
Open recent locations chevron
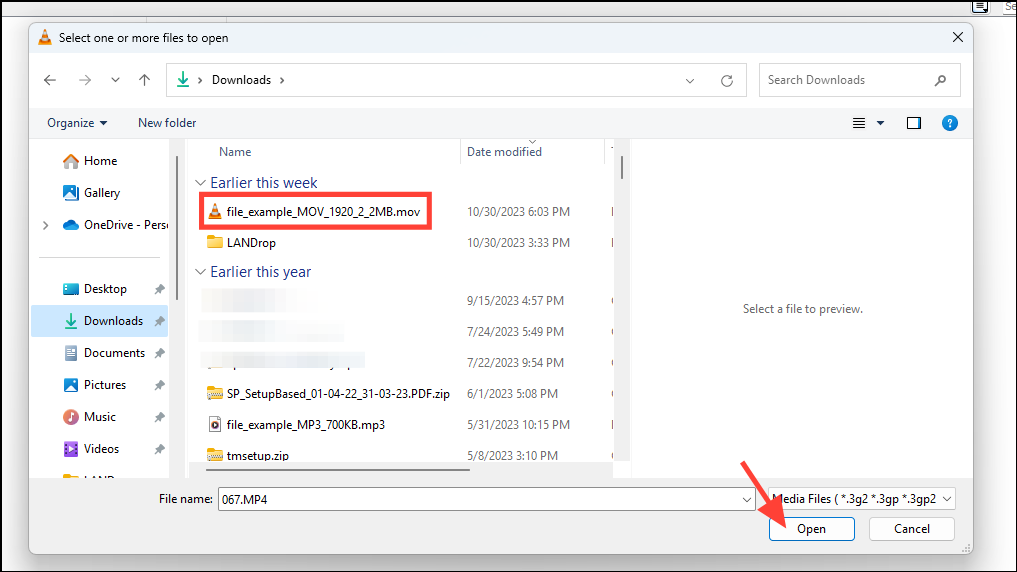coord(115,80)
